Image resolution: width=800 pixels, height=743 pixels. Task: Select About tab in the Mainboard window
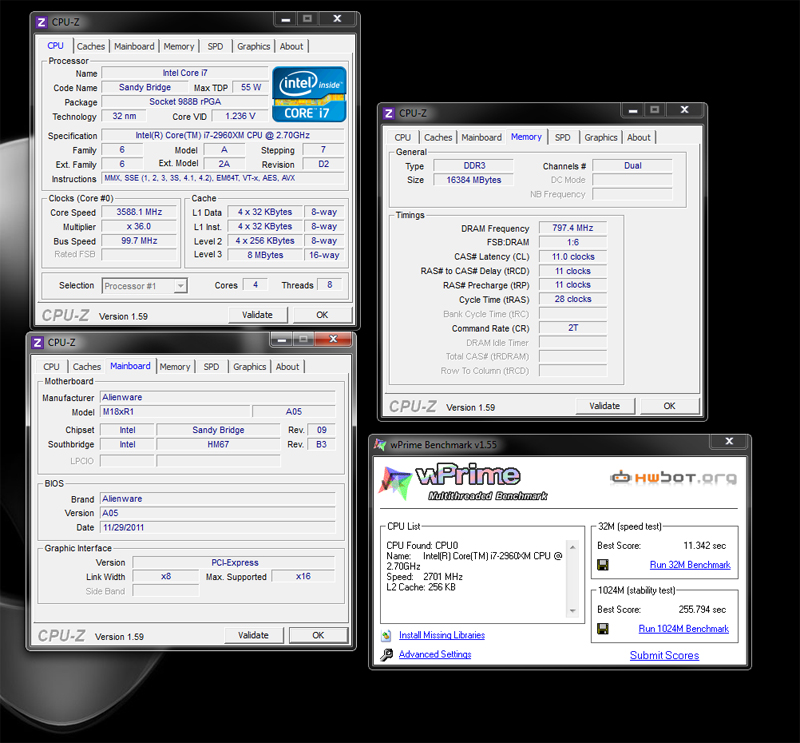287,367
